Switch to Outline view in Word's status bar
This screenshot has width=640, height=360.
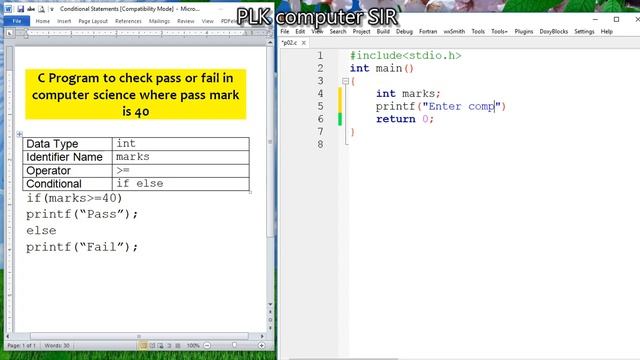(169, 346)
